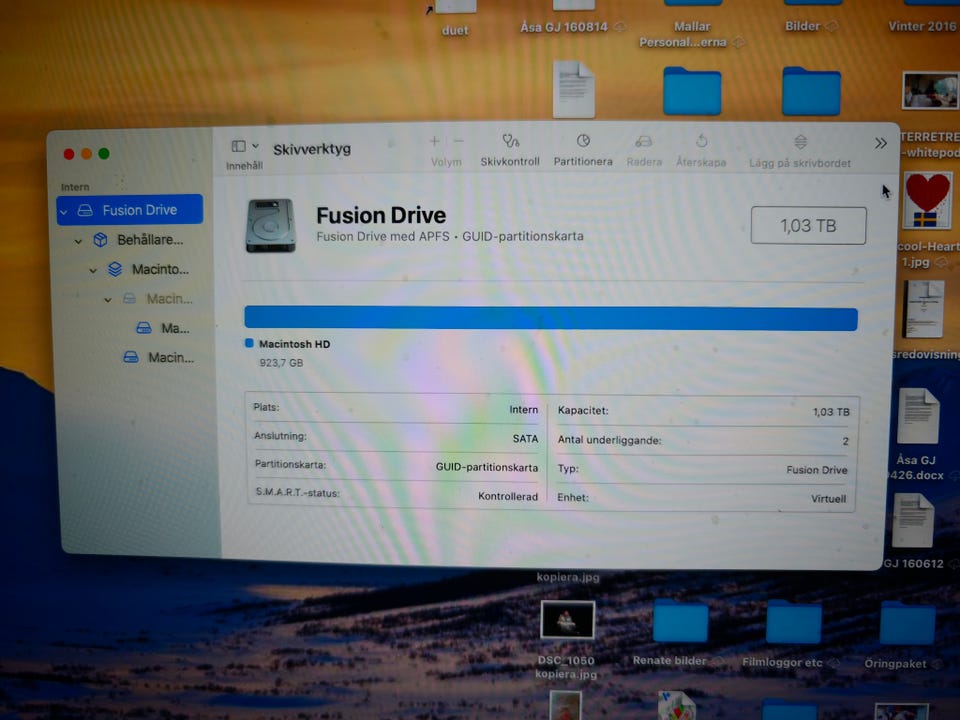This screenshot has width=960, height=720.
Task: Click the Återskapa restore icon
Action: point(701,142)
